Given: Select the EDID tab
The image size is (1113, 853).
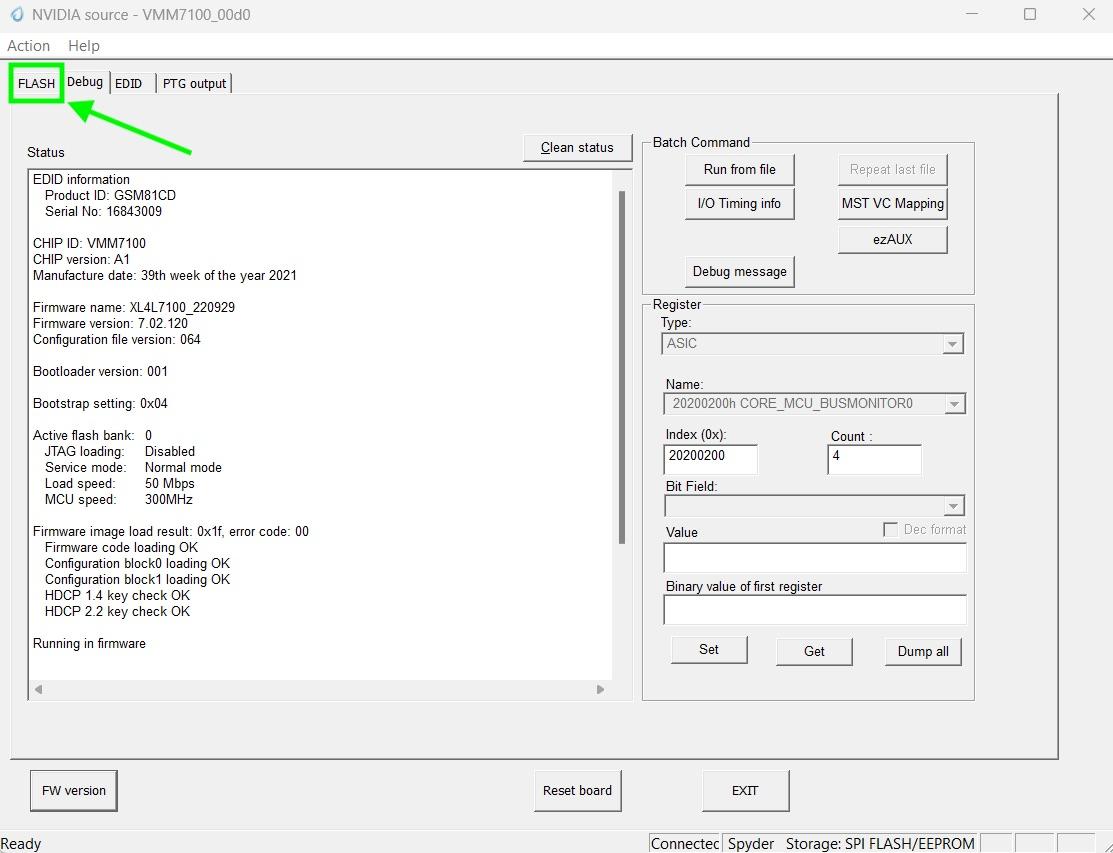Looking at the screenshot, I should tap(129, 84).
